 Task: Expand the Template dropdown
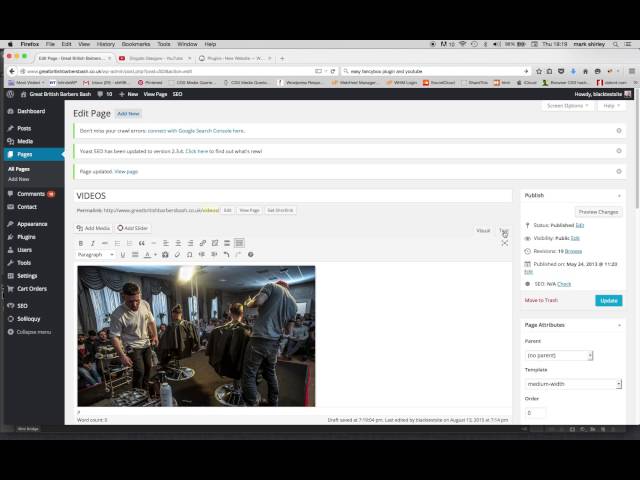point(573,384)
